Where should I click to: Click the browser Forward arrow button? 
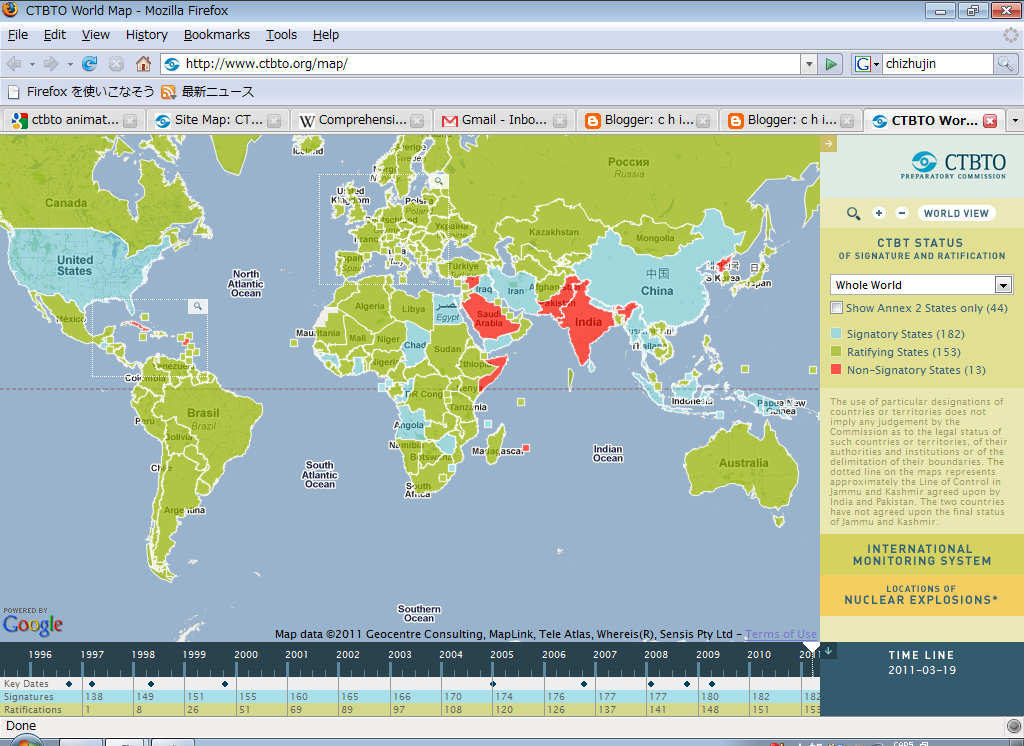point(51,64)
